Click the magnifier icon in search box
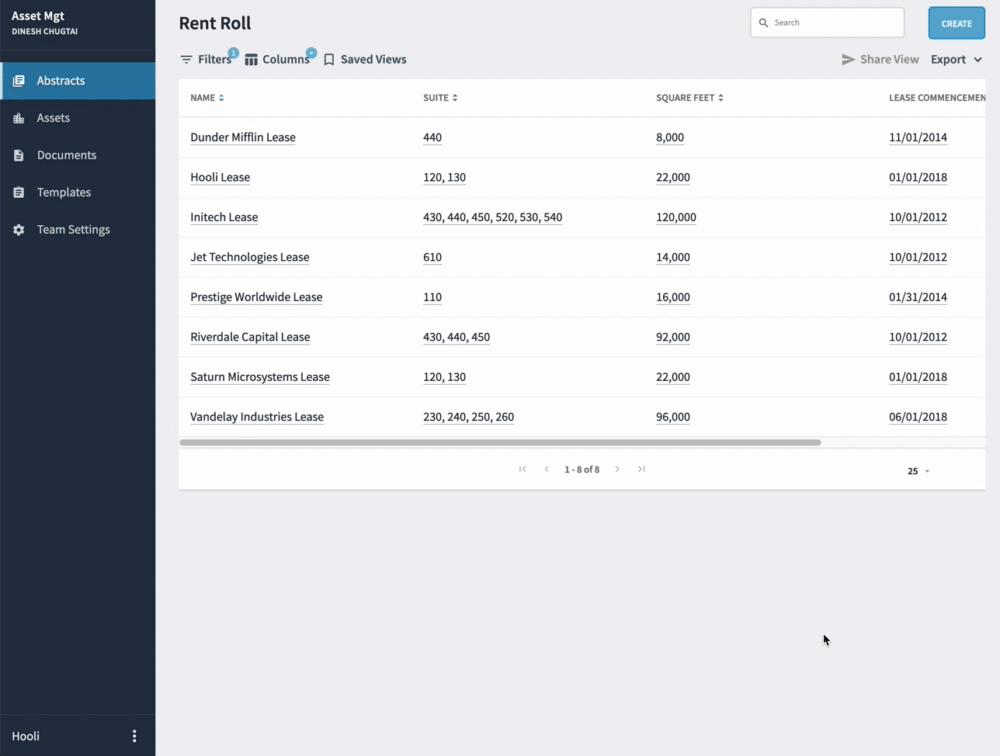1000x756 pixels. pyautogui.click(x=763, y=22)
